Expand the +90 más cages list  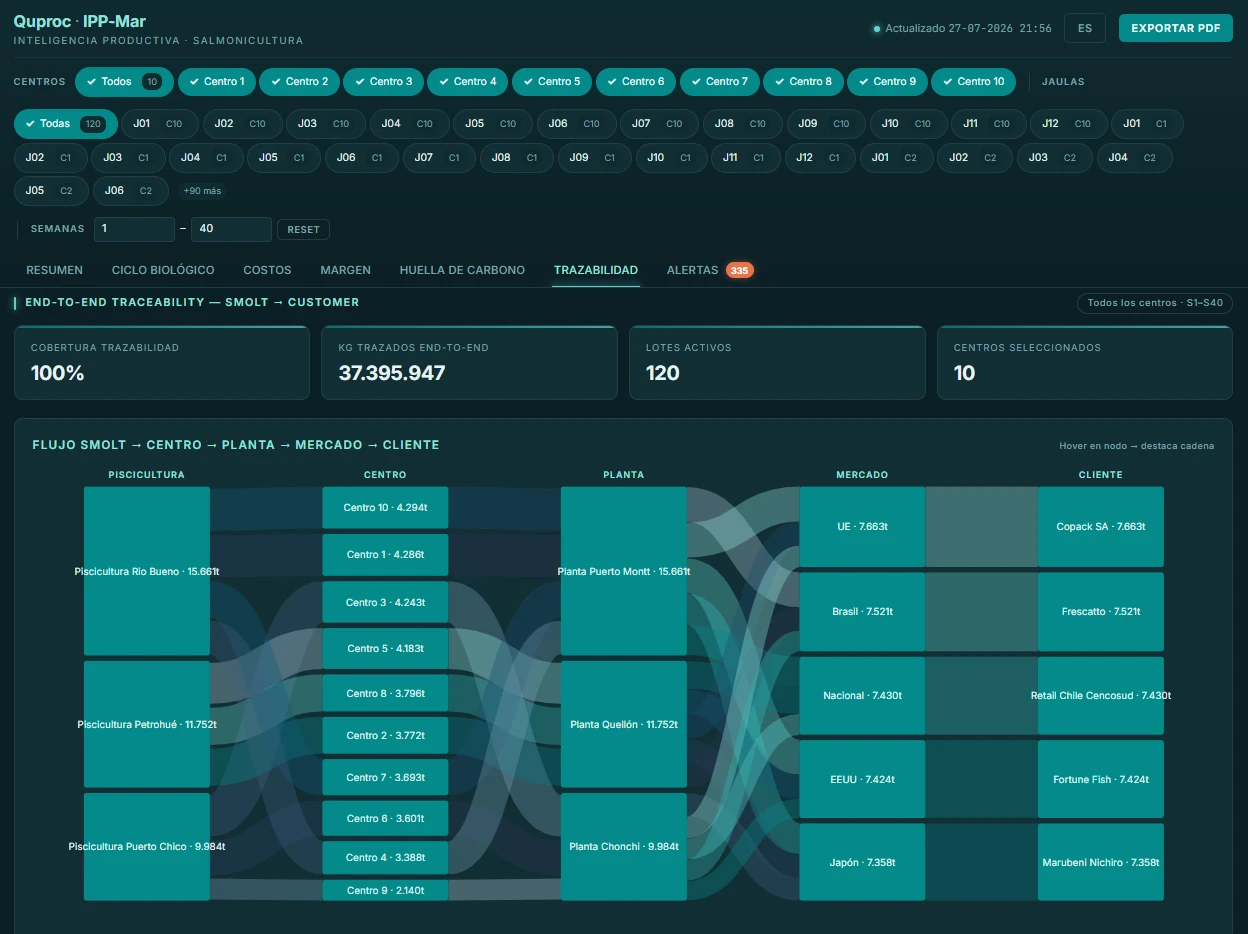(202, 191)
